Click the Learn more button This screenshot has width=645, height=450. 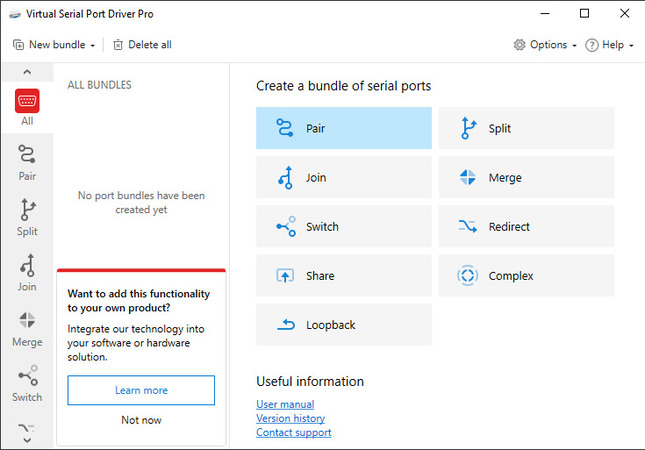pos(141,390)
